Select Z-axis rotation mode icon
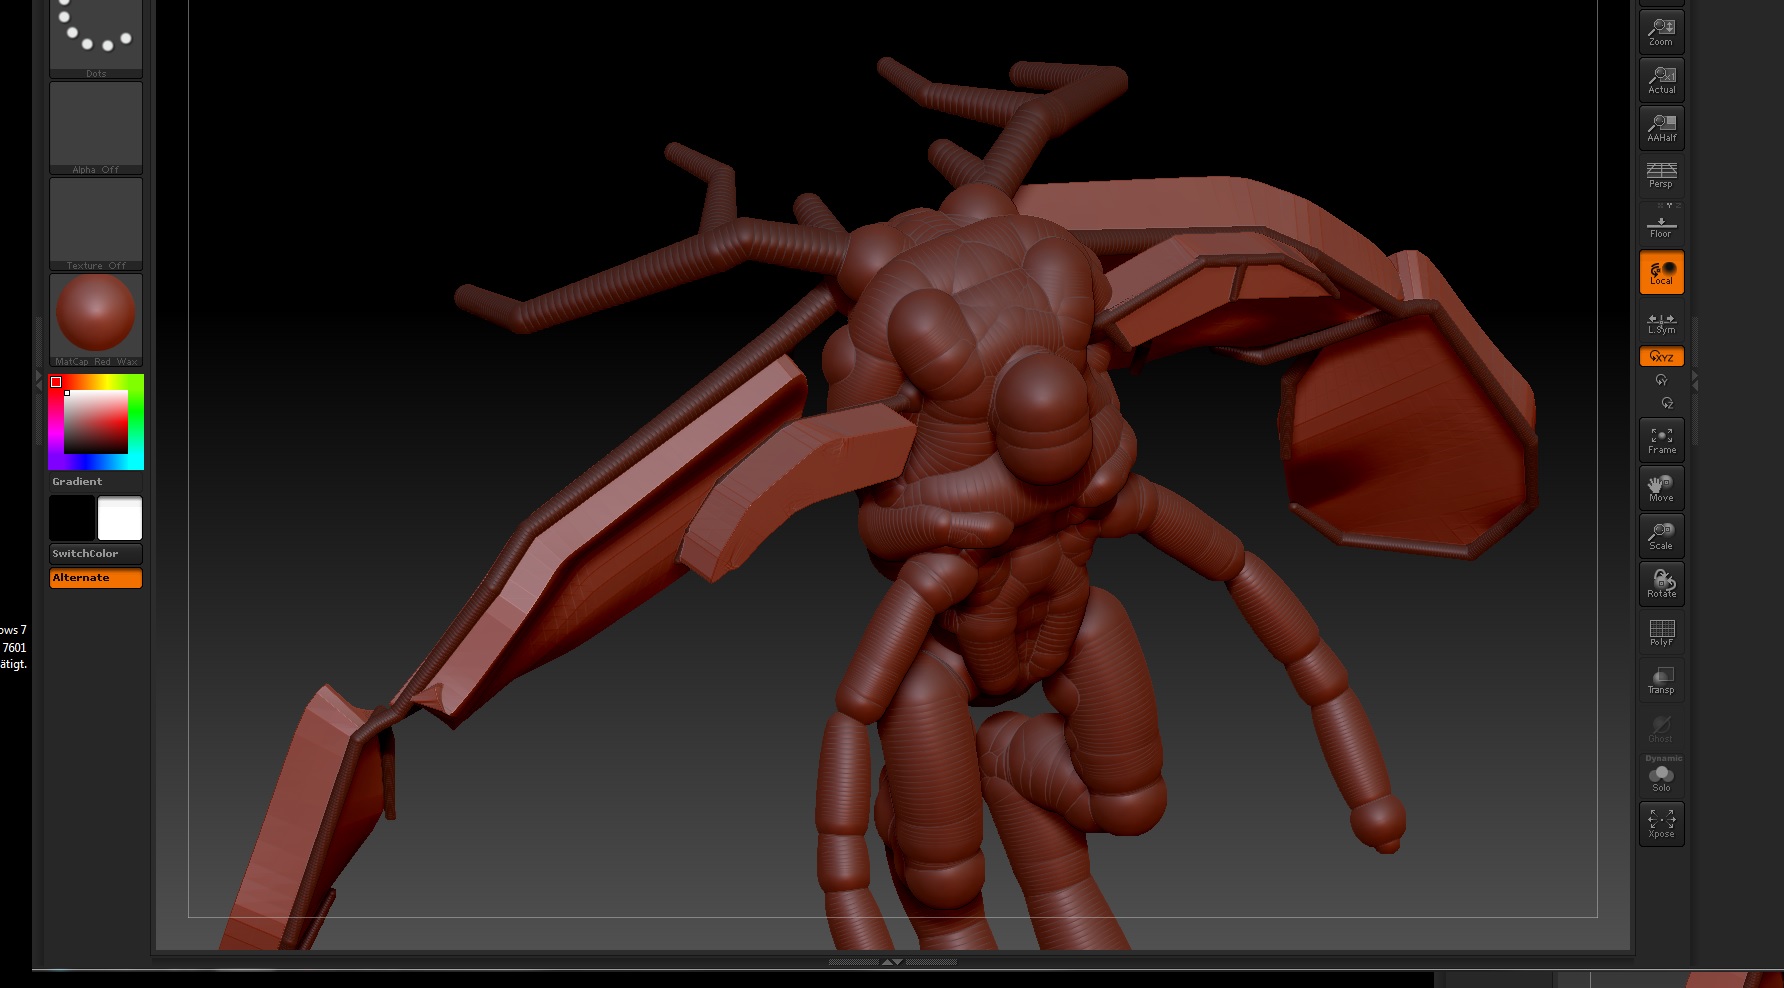 pyautogui.click(x=1666, y=403)
